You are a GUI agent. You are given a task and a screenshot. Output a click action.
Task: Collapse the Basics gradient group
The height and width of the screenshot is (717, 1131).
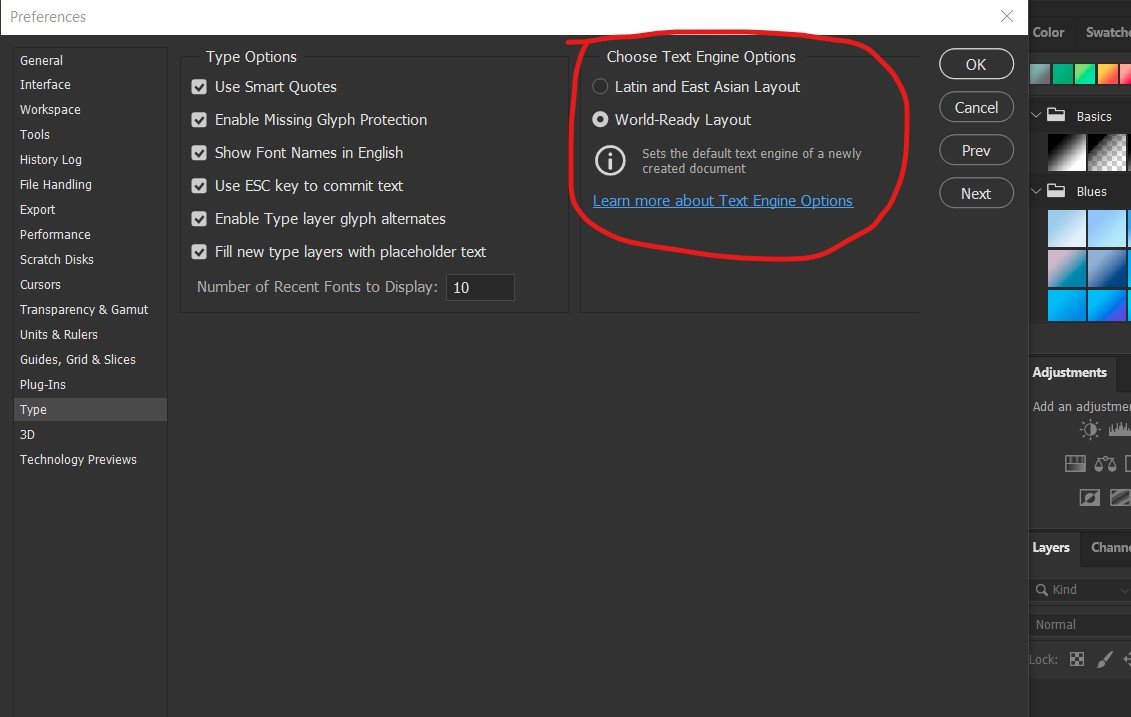pos(1037,115)
